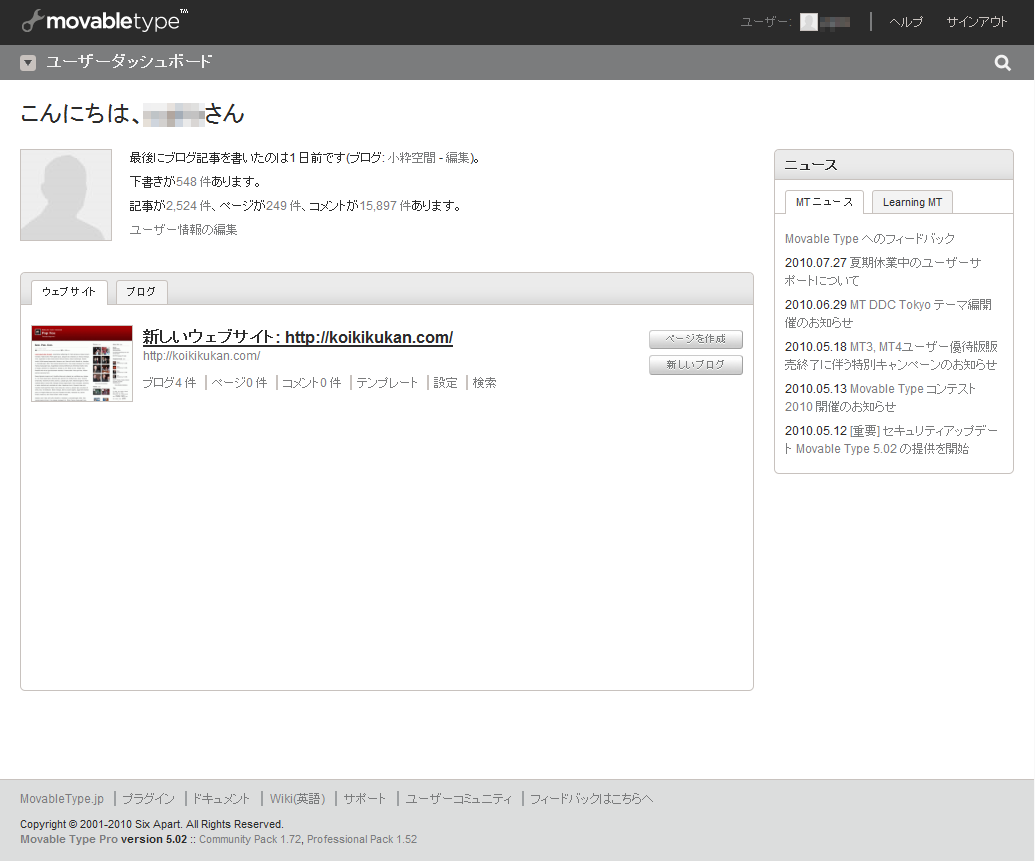
Task: Switch to the Learning MT tab
Action: [912, 202]
